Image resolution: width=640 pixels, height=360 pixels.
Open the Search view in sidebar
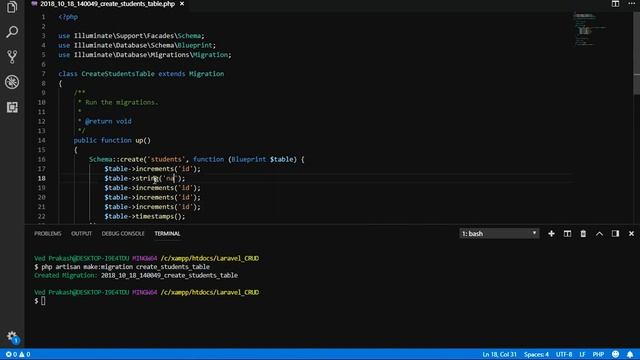12,32
